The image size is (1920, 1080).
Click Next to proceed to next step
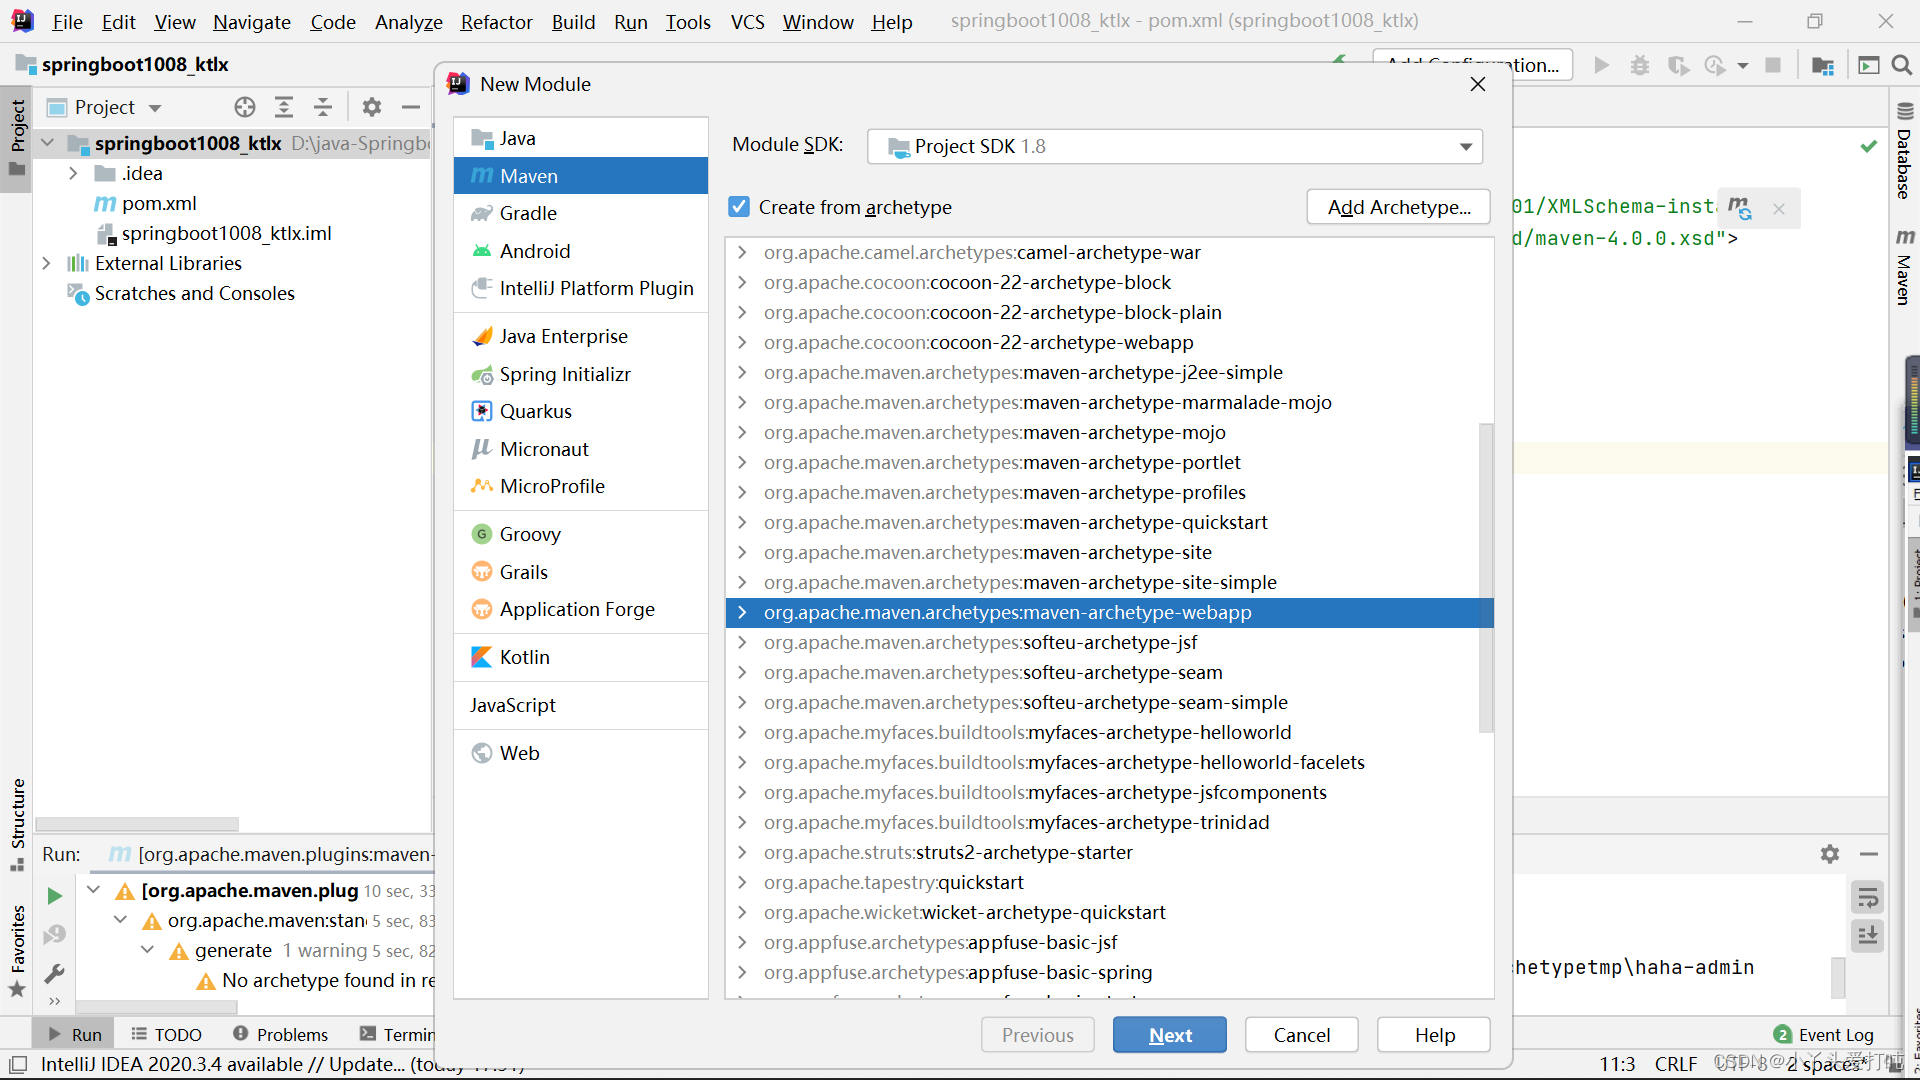1170,1034
